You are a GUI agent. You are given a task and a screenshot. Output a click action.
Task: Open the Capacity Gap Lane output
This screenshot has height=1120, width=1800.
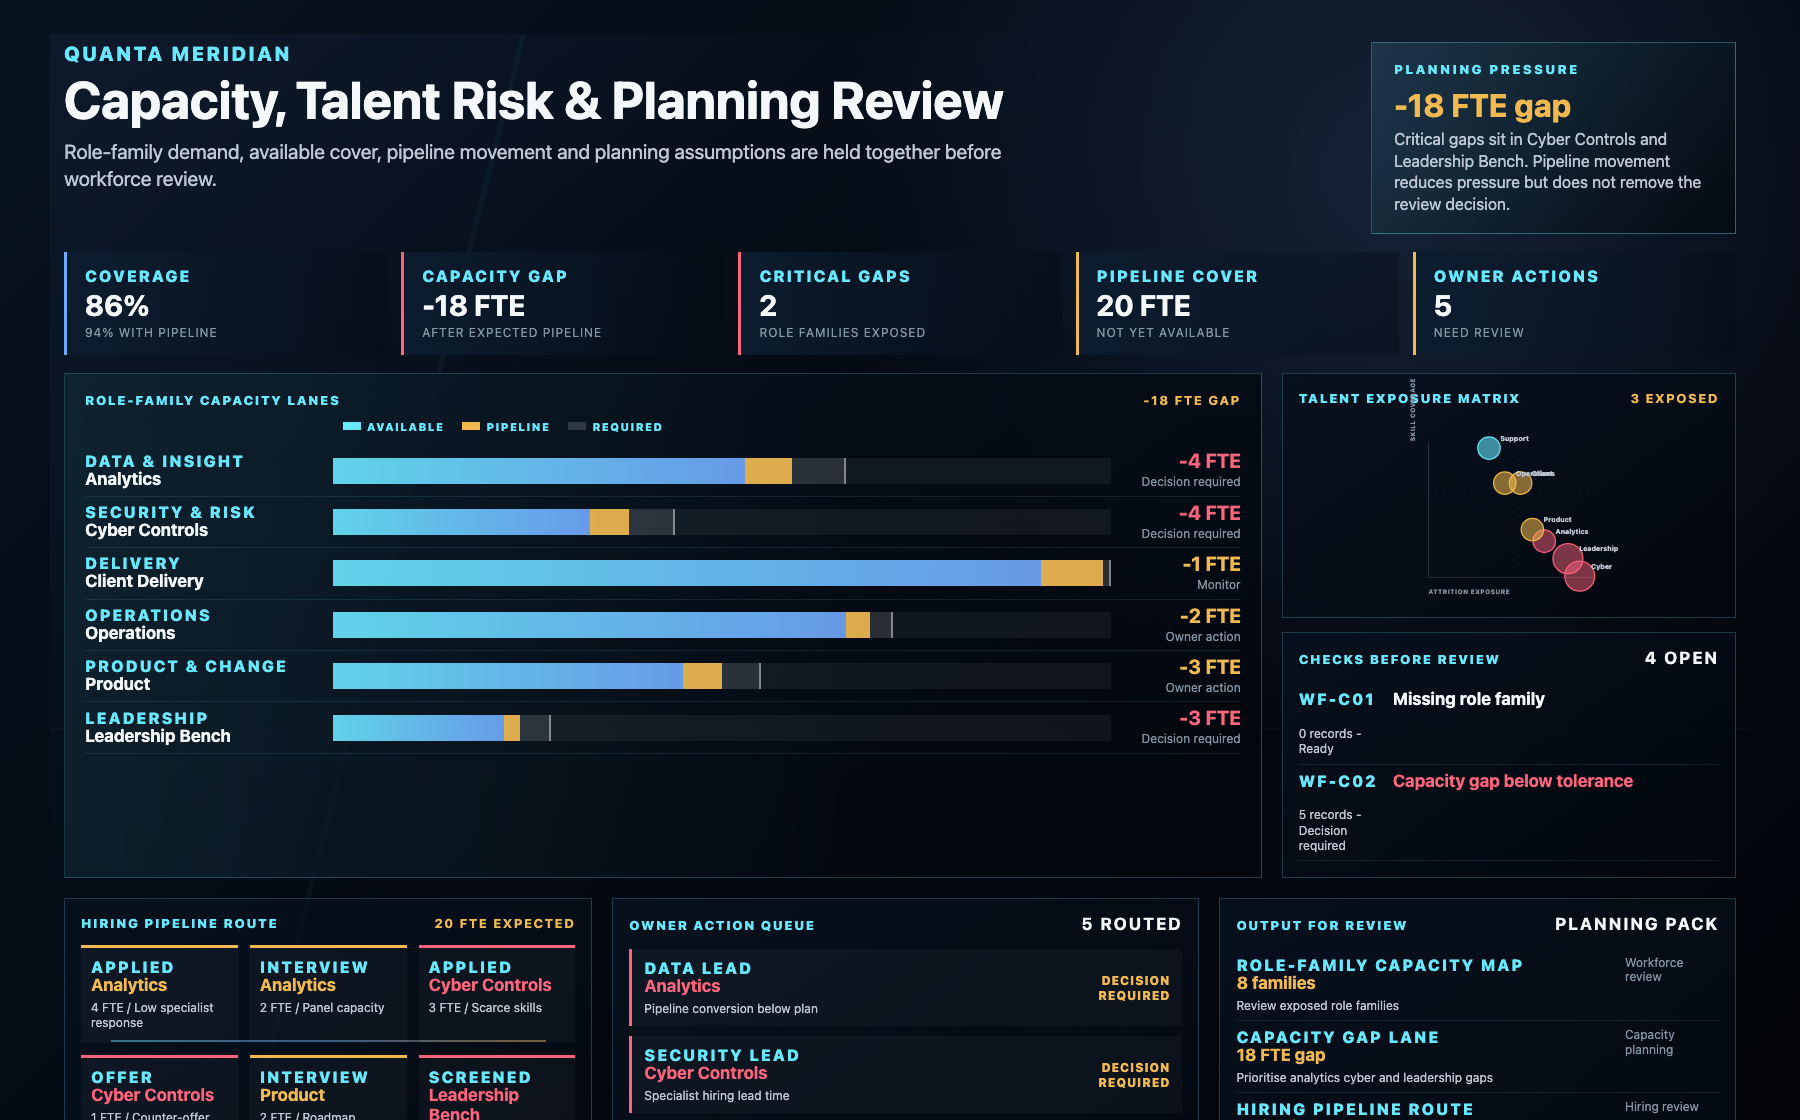[x=1478, y=1056]
